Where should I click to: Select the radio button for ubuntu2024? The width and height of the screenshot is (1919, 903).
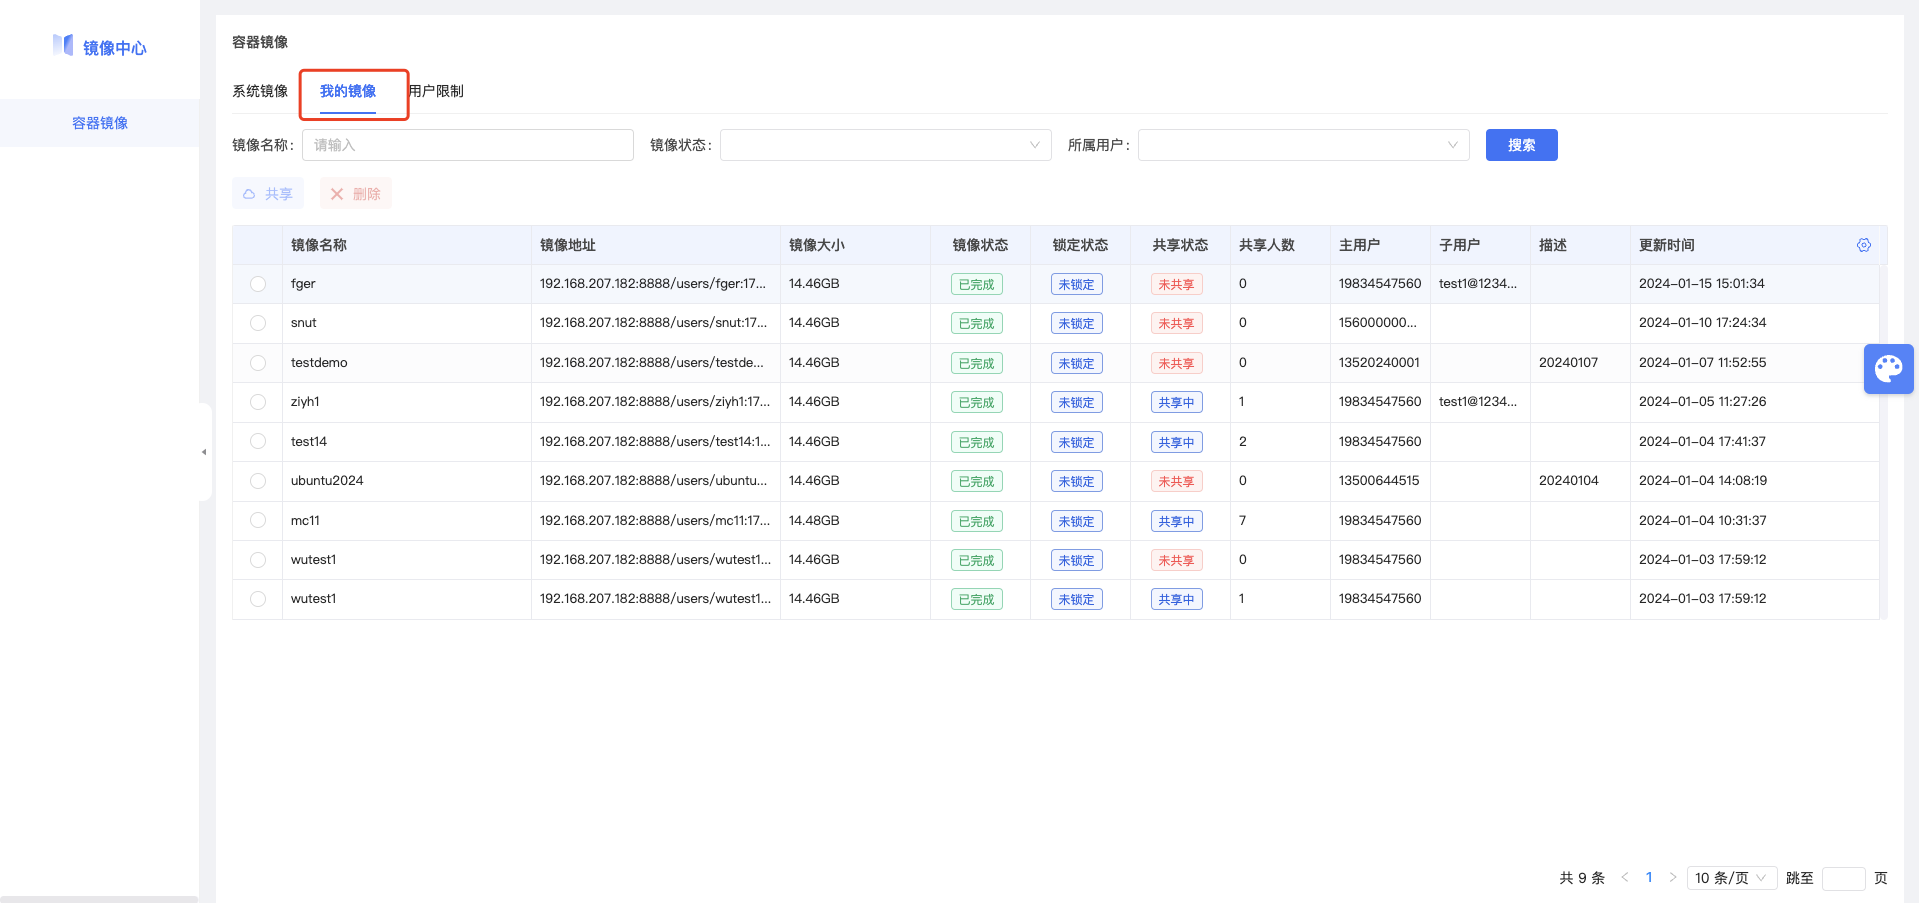(258, 481)
